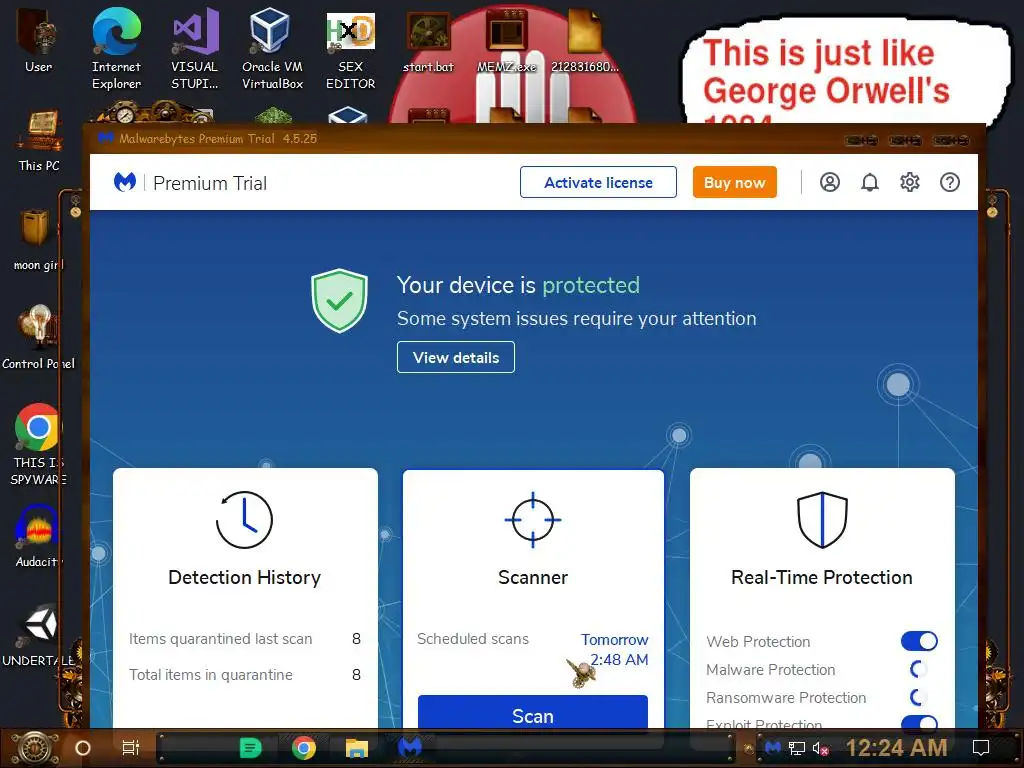Open the User desktop icon

point(39,39)
